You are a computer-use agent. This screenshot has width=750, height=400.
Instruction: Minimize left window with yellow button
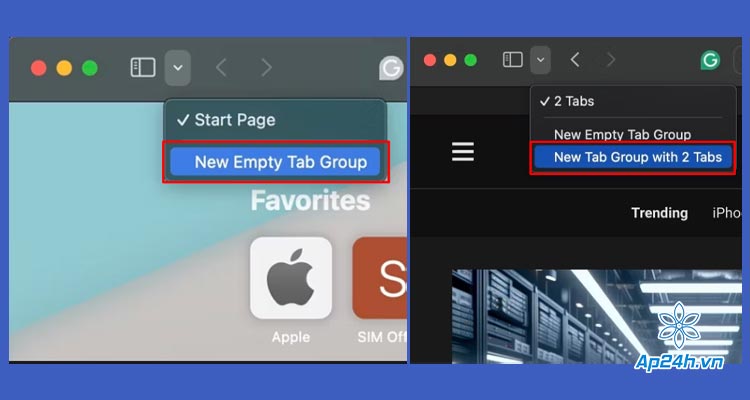coord(64,68)
